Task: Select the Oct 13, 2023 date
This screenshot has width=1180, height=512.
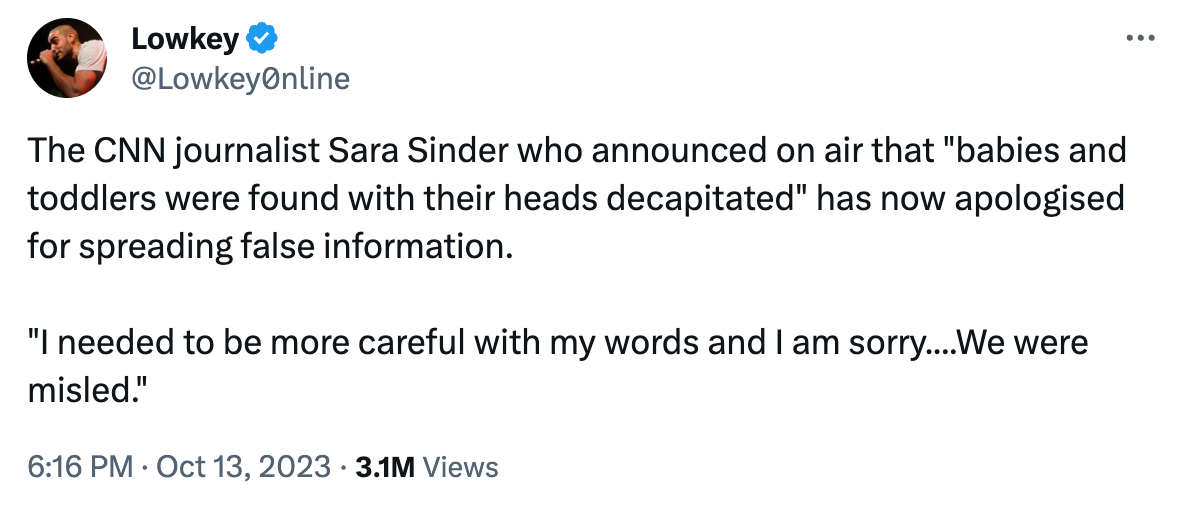Action: point(243,466)
